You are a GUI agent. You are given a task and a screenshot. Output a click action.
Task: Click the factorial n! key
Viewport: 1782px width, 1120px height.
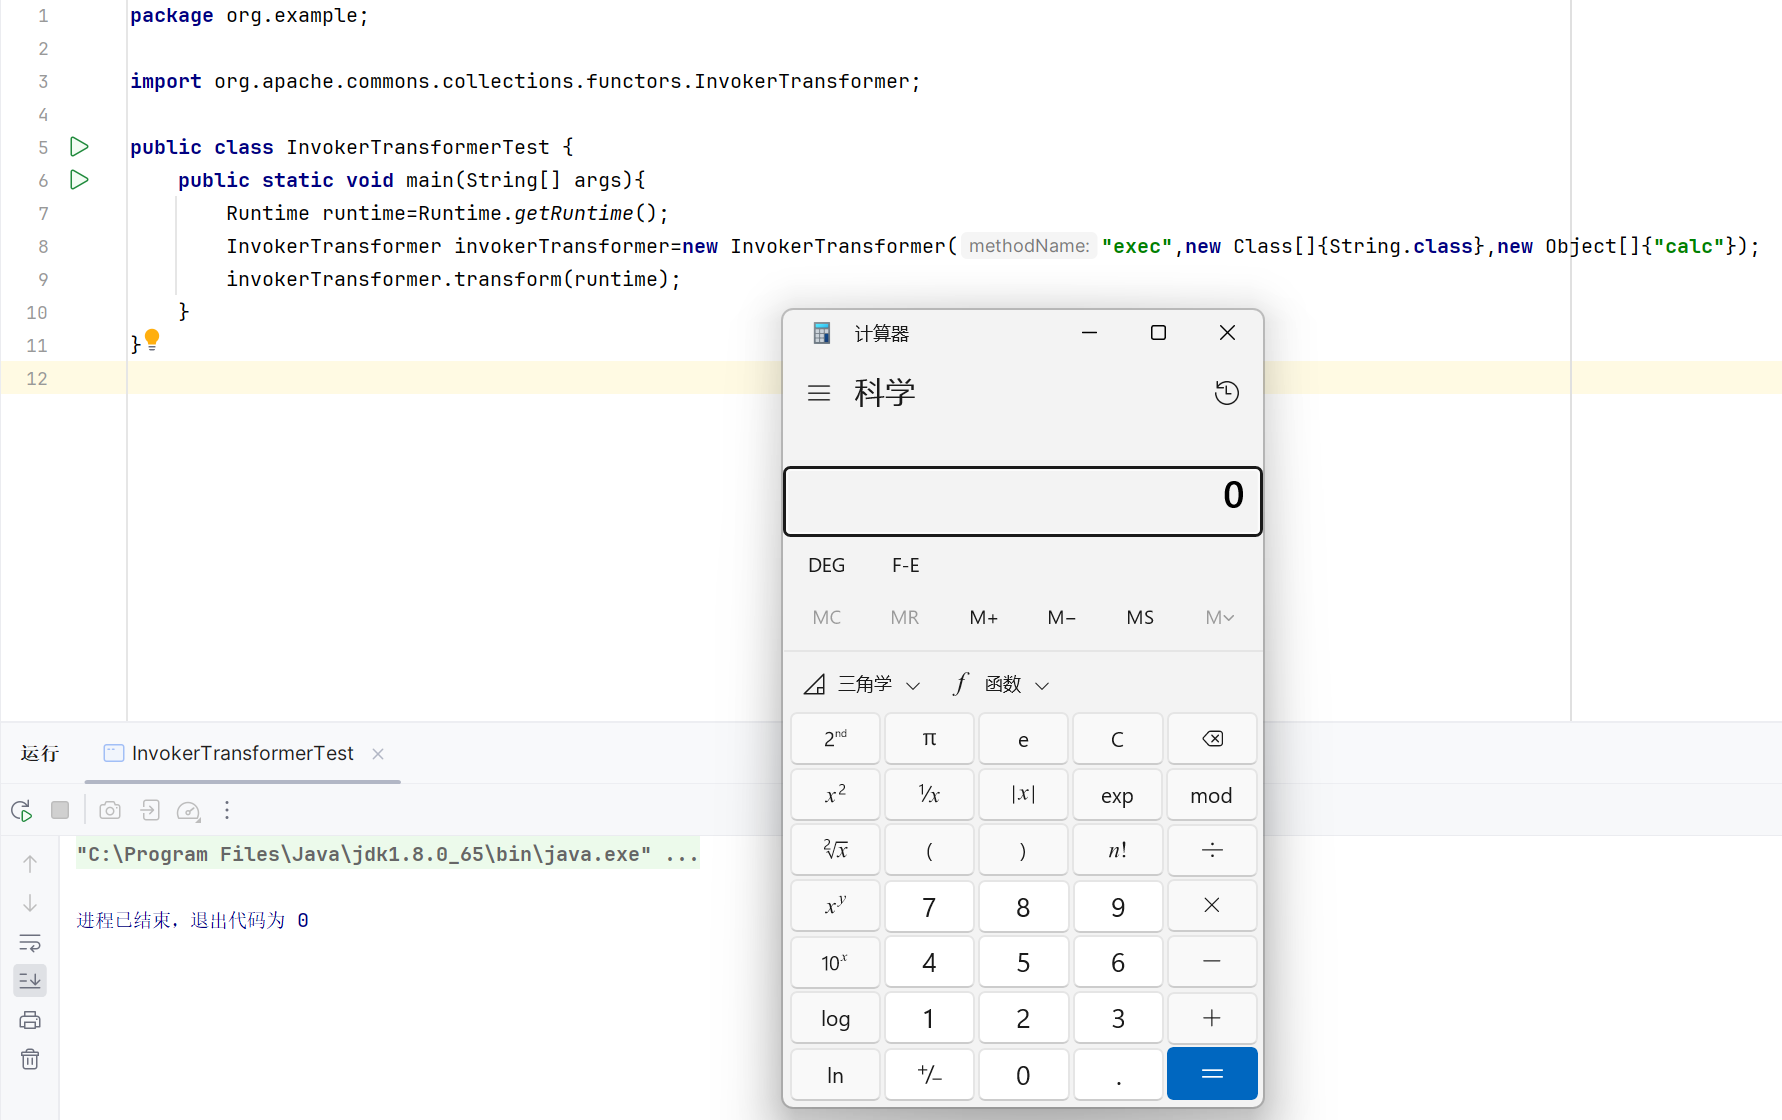(1117, 850)
